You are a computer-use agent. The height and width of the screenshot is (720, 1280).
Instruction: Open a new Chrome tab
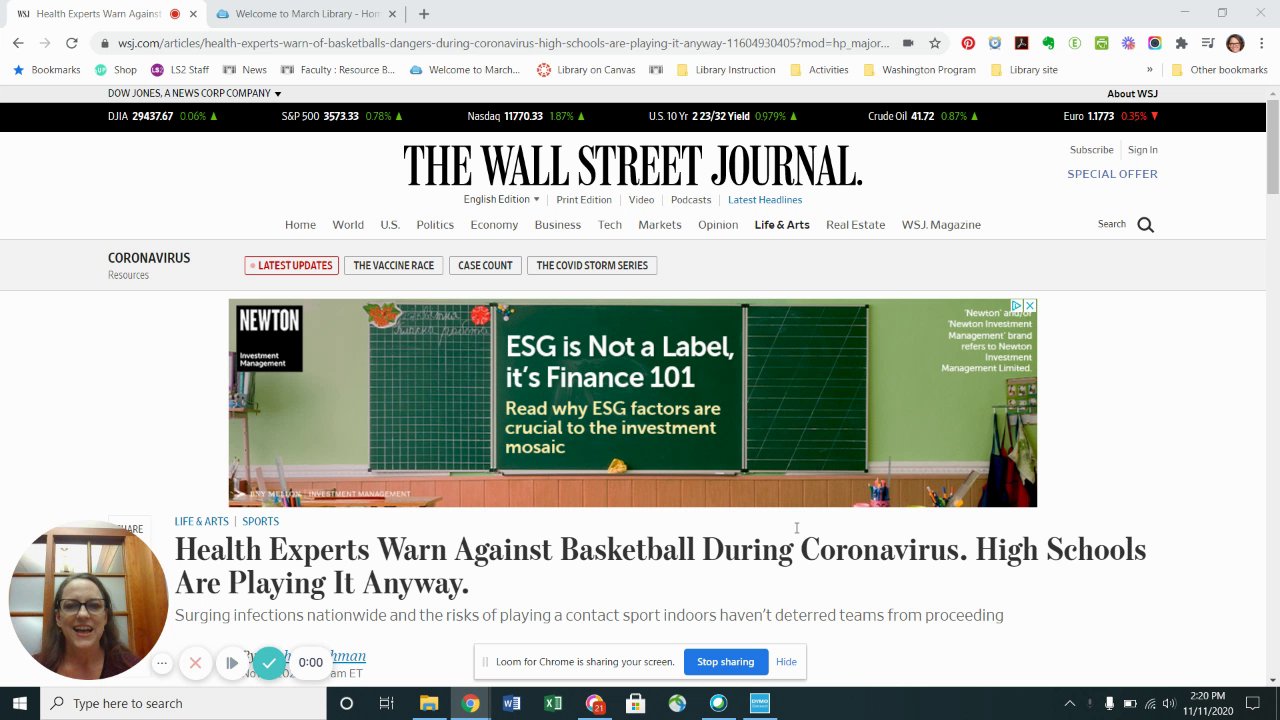(x=424, y=14)
